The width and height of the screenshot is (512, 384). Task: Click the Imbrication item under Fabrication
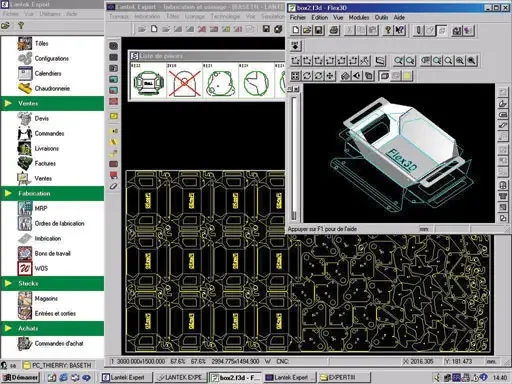pyautogui.click(x=48, y=238)
